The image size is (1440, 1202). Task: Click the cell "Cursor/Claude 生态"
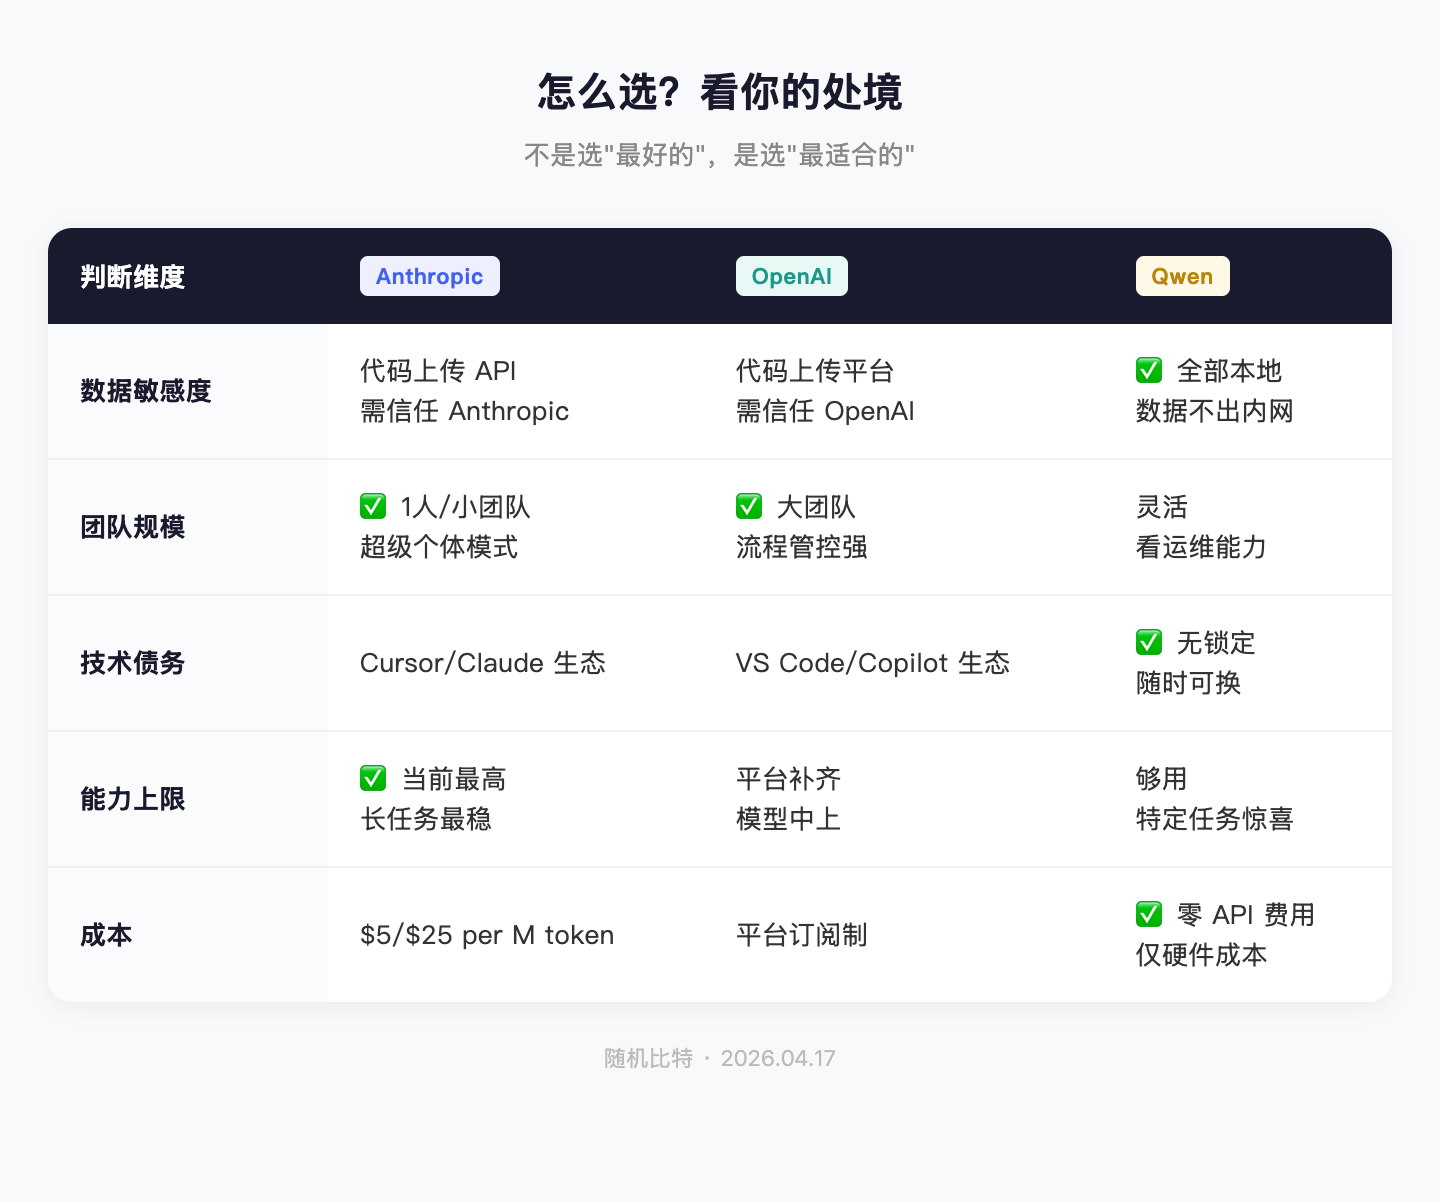click(x=483, y=663)
